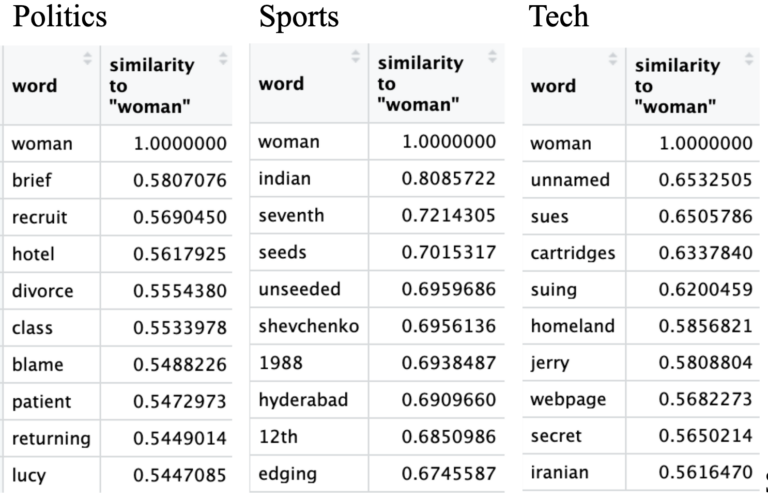Click the "cartridges" cell in Tech table
Screen dimensions: 768x501
[x=573, y=253]
